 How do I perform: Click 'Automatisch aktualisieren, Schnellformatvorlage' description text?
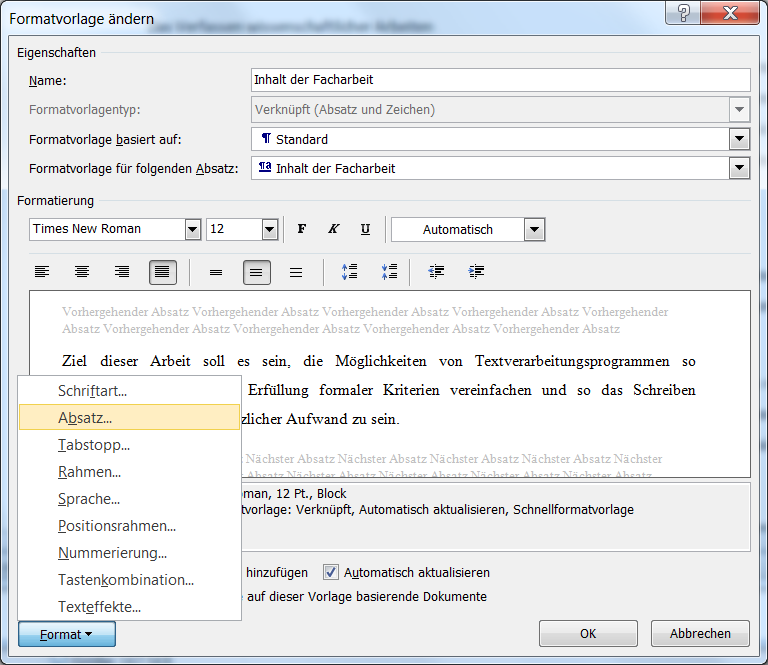click(x=496, y=510)
